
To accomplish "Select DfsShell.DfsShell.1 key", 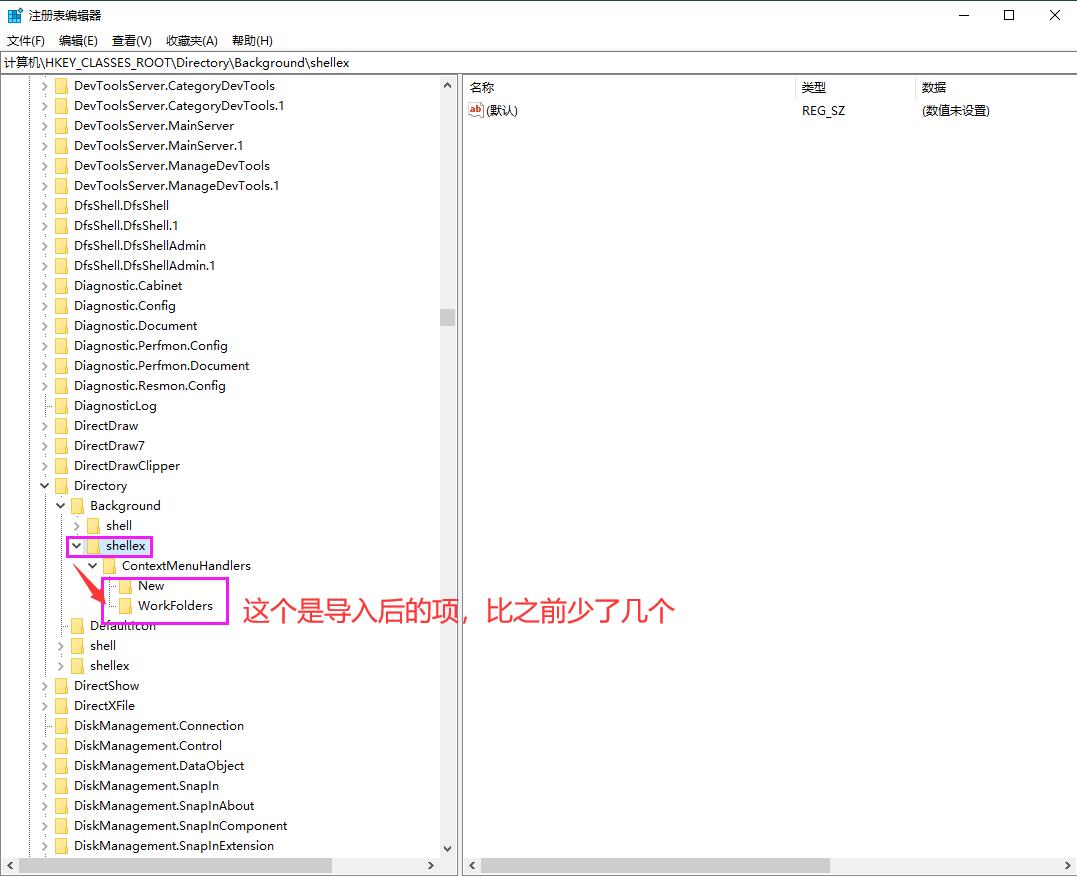I will pyautogui.click(x=126, y=225).
